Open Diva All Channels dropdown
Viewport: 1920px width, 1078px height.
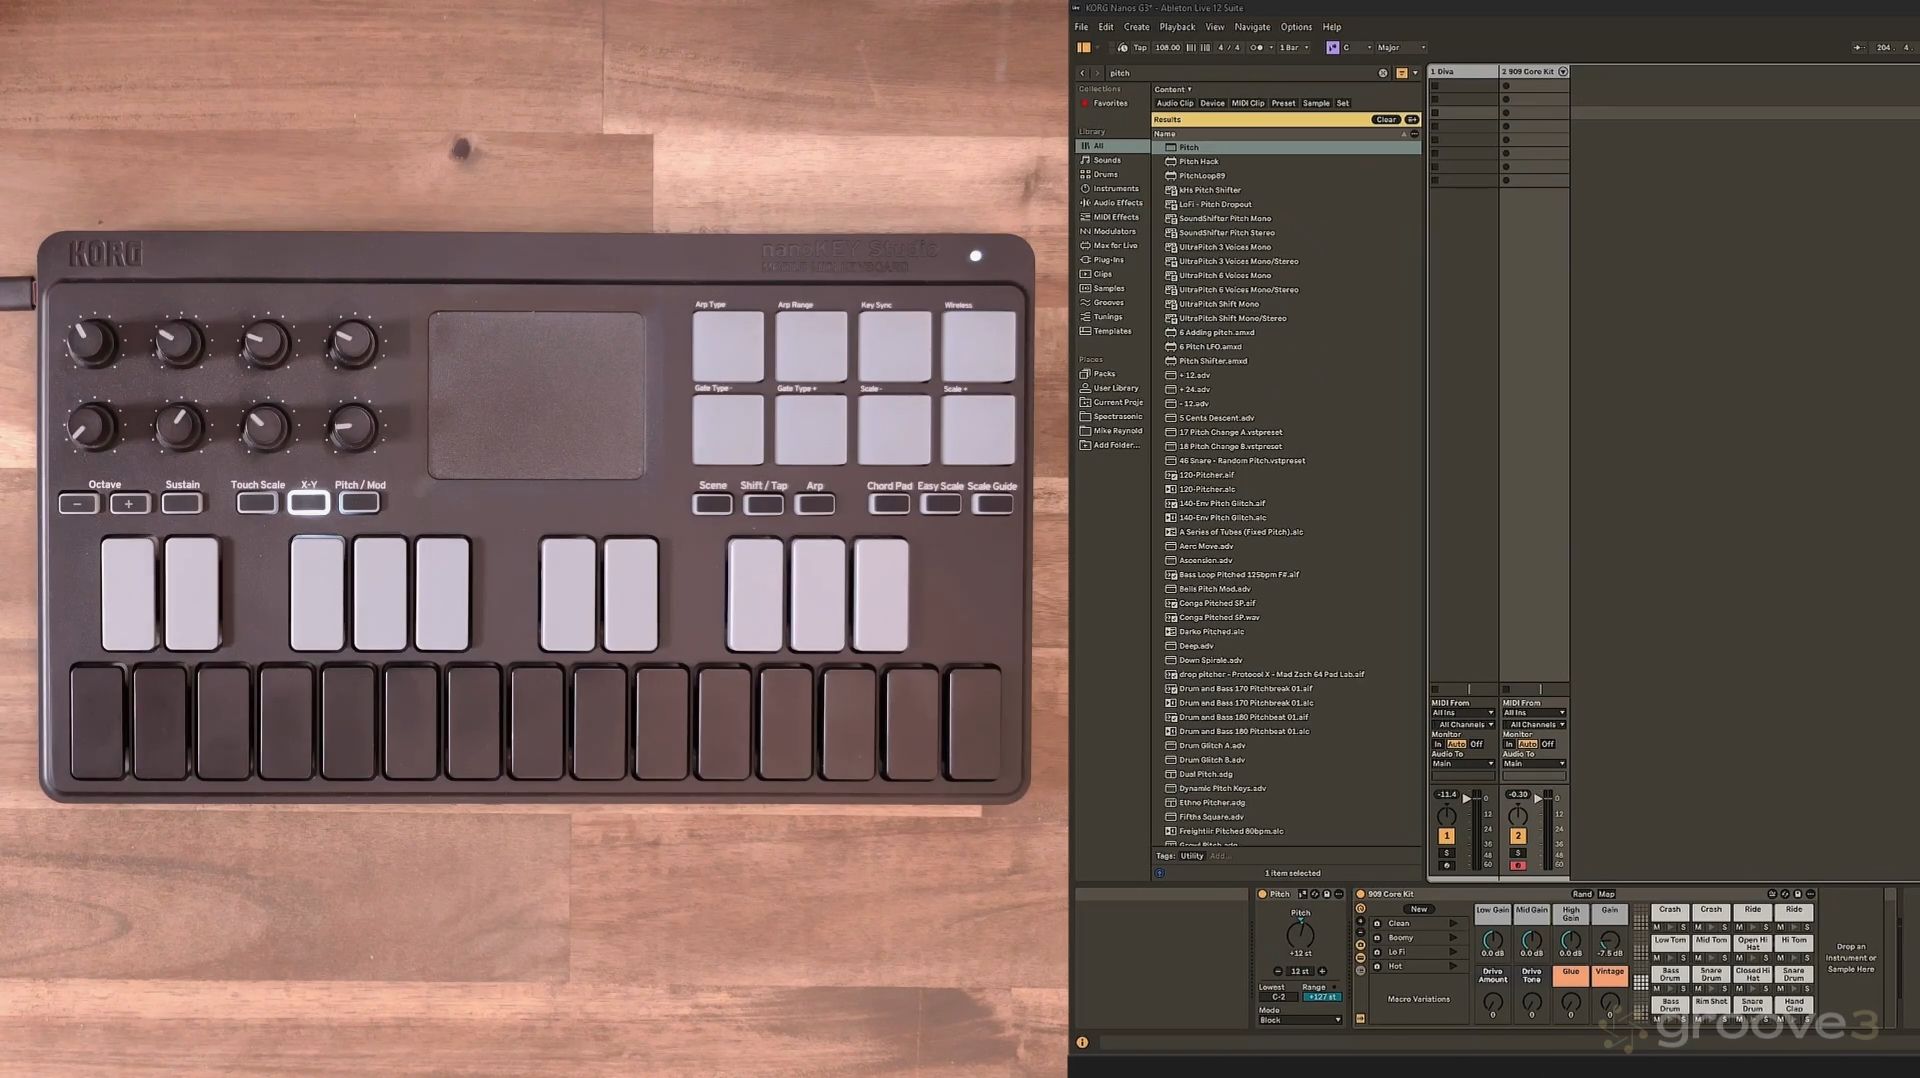click(1462, 725)
